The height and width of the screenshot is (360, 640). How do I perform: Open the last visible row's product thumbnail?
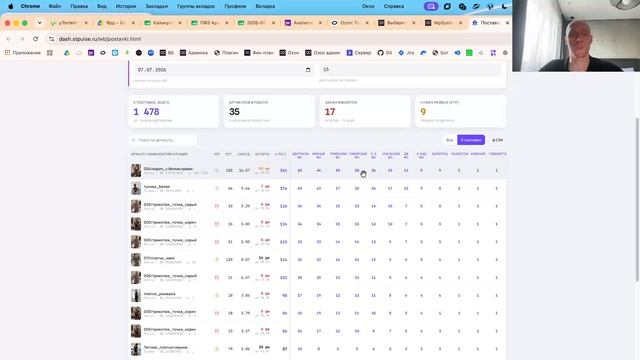point(136,349)
